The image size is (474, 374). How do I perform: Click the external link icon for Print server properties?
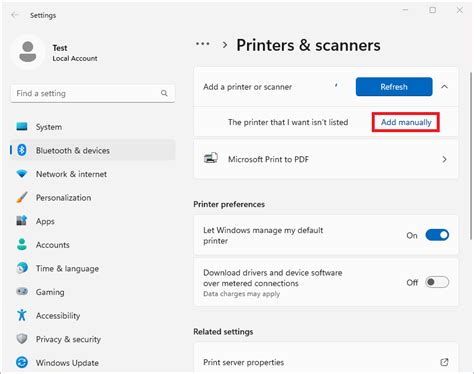point(444,362)
